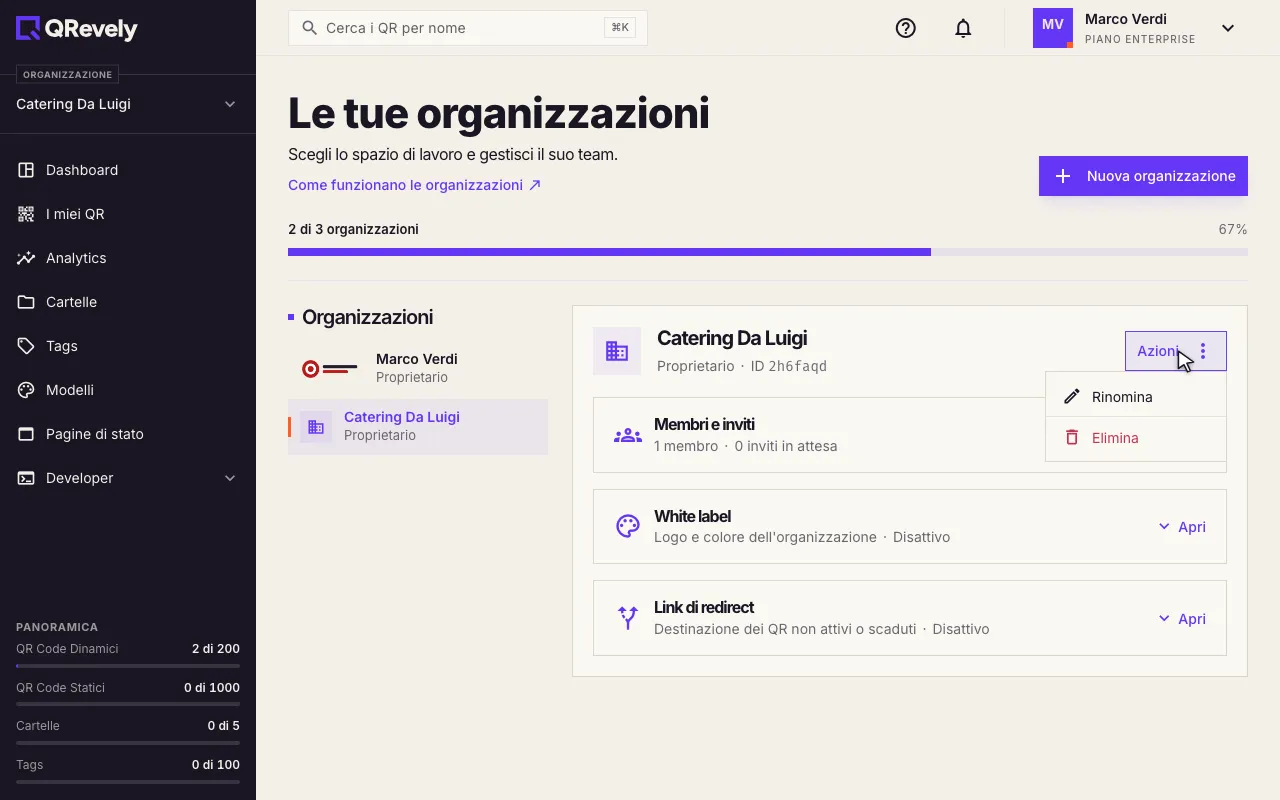The image size is (1280, 800).
Task: Click the building icon in the Catering Da Luigi list row
Action: click(x=316, y=427)
